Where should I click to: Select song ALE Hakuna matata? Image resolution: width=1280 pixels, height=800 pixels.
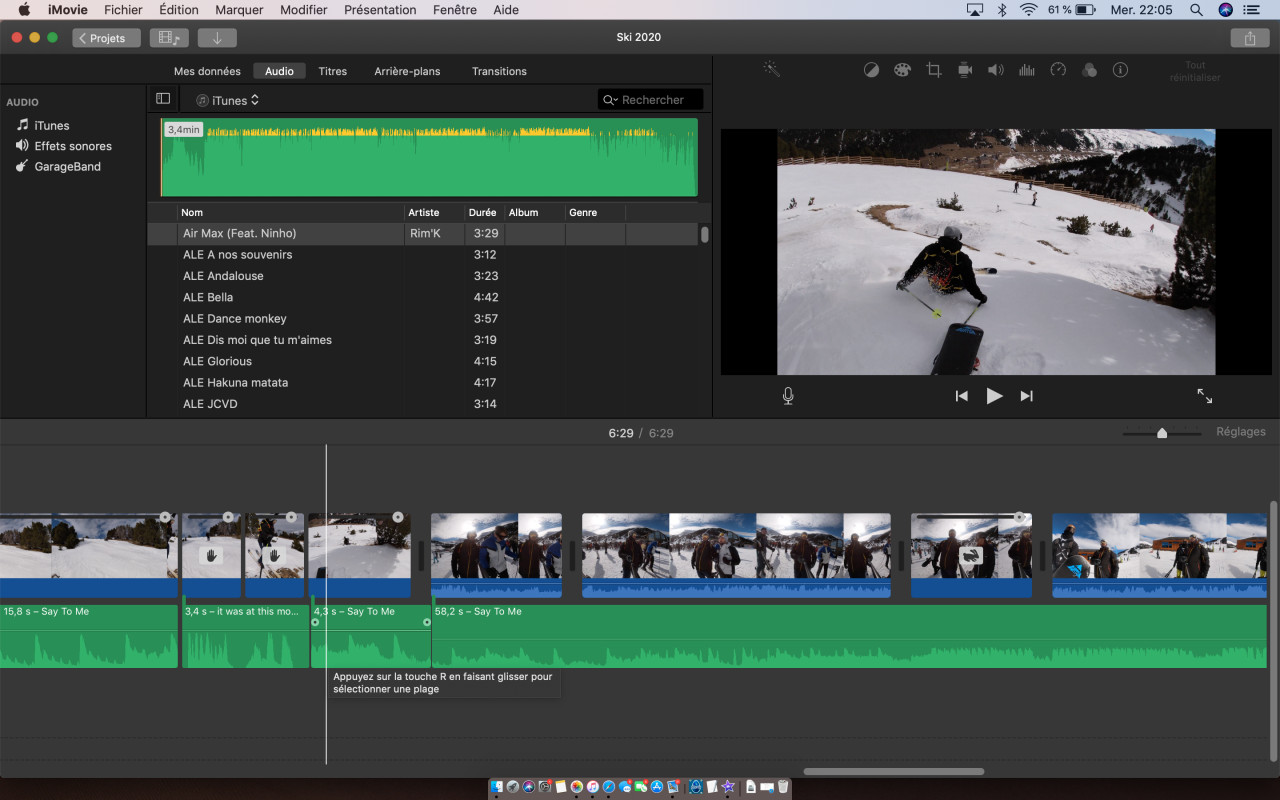click(423, 382)
